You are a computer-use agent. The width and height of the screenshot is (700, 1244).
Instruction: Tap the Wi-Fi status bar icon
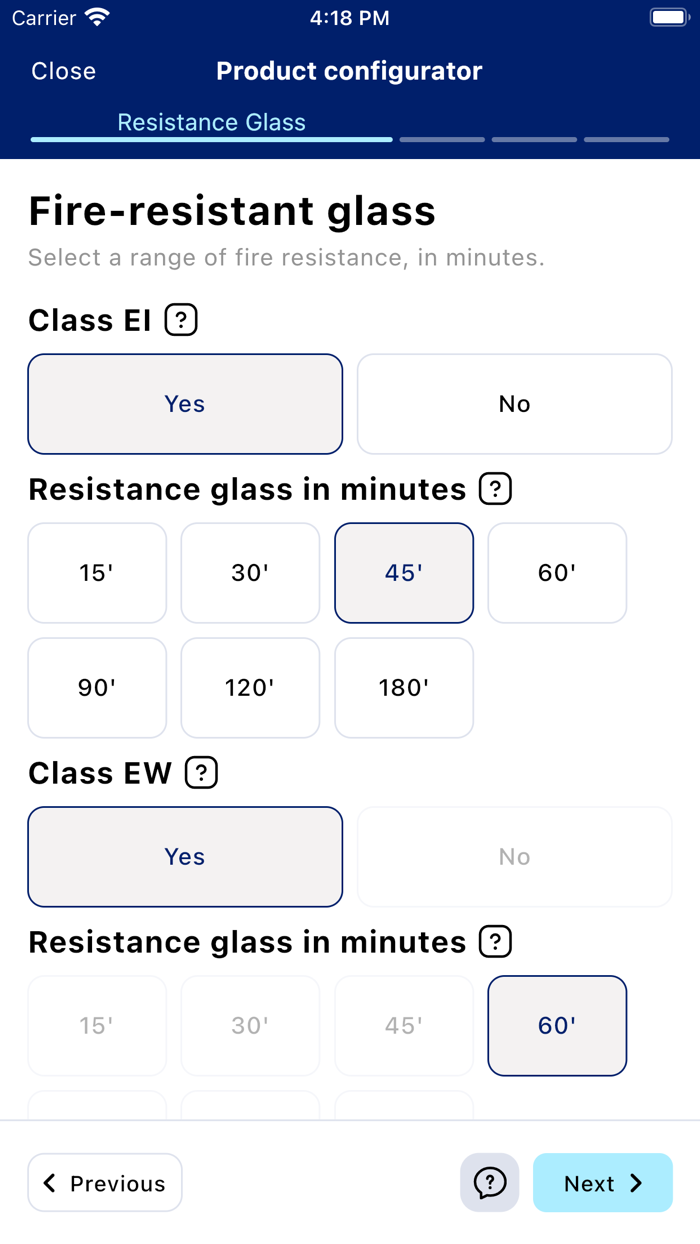[97, 18]
